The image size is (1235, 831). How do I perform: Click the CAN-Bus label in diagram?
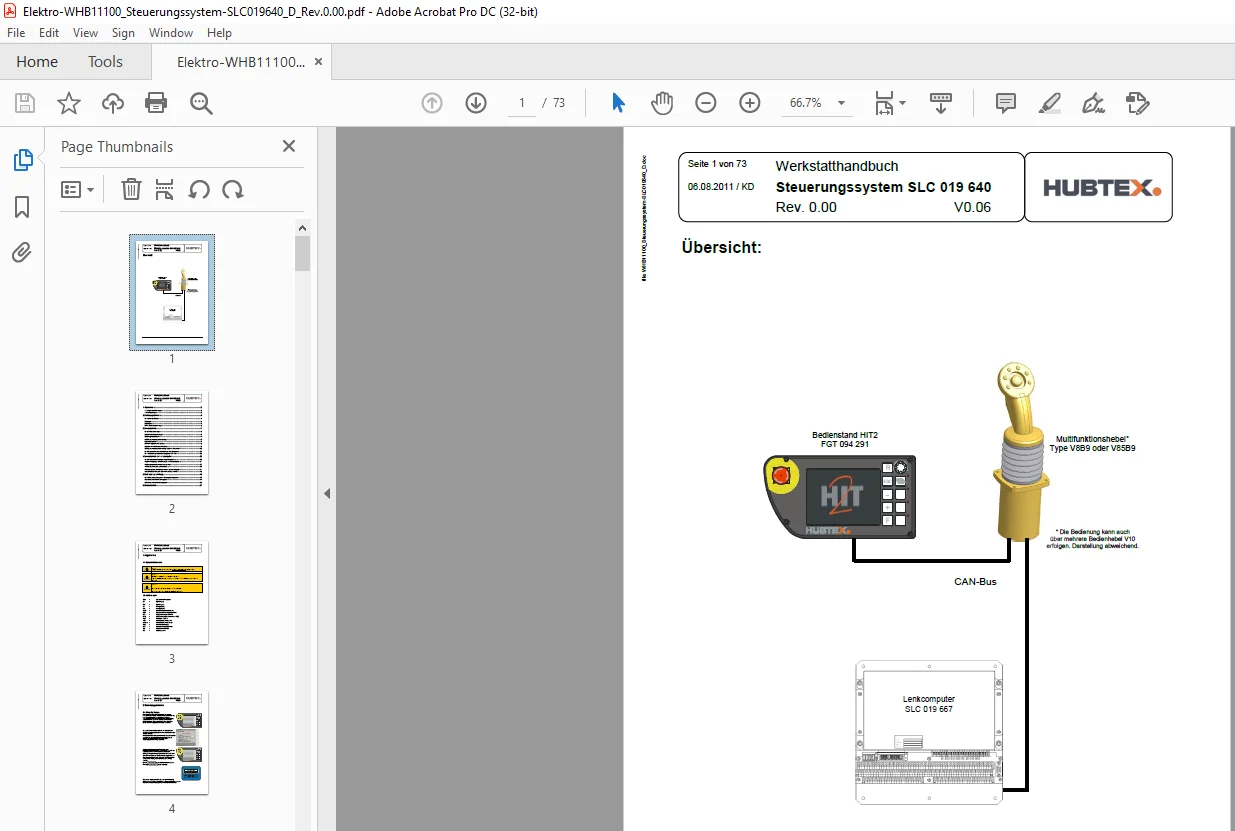point(975,581)
